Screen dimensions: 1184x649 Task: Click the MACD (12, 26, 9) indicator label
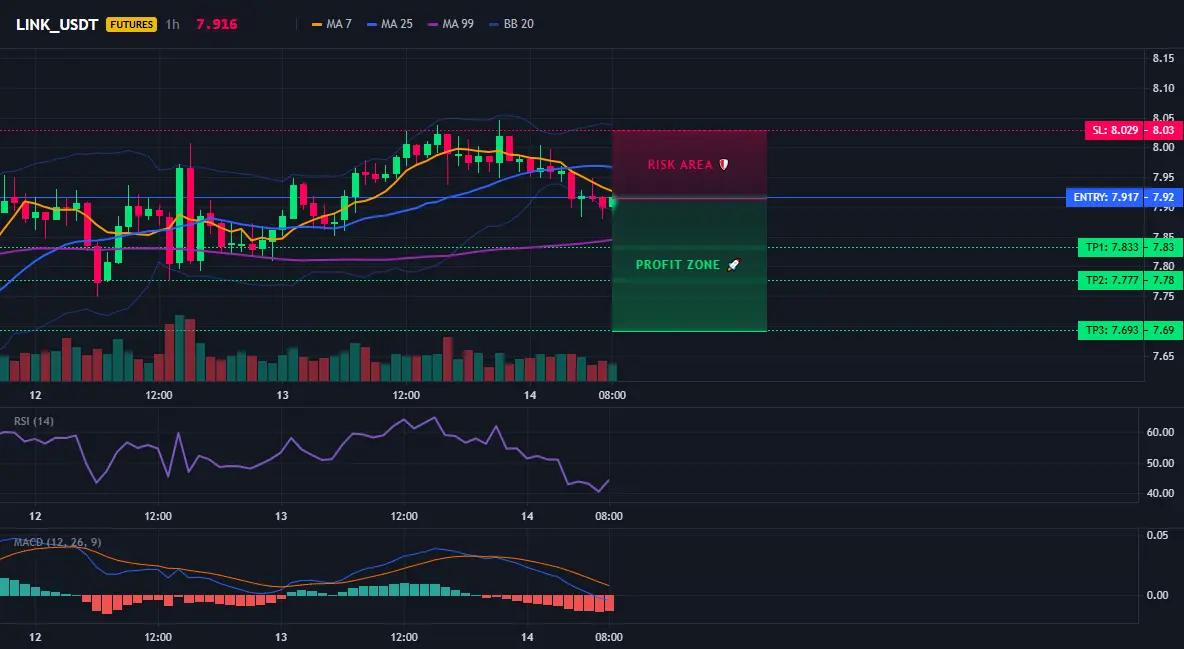57,542
